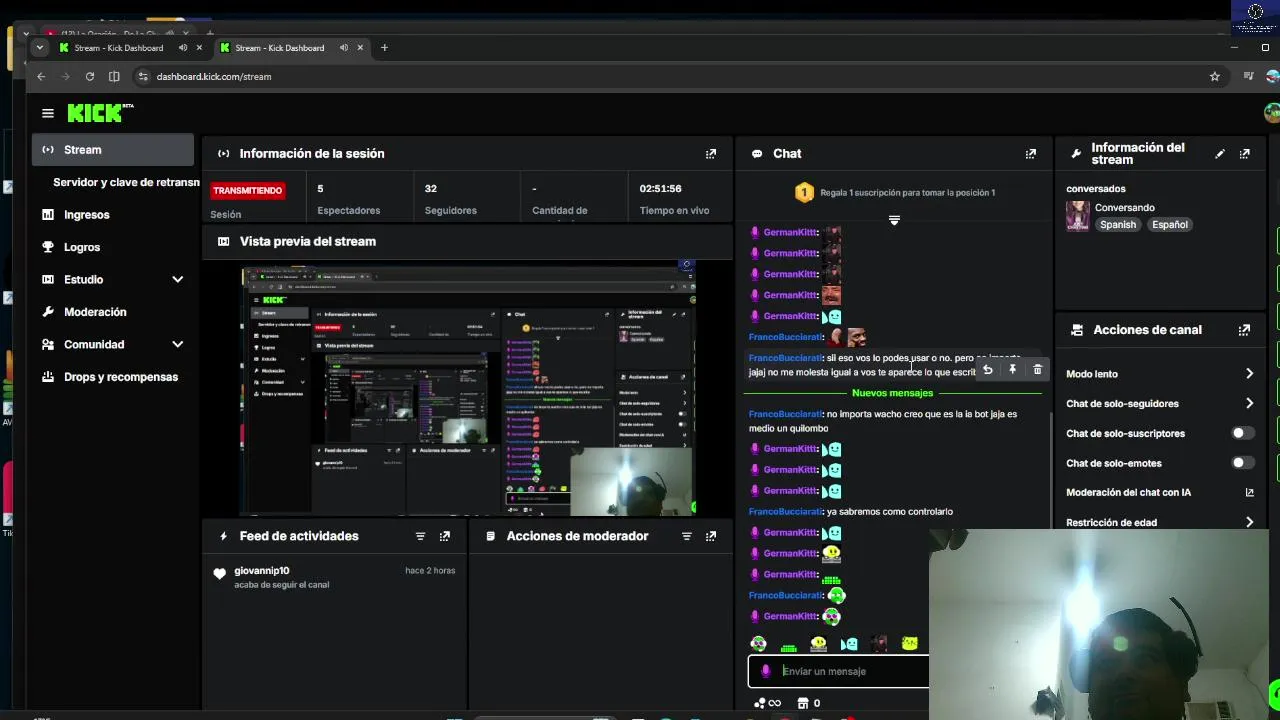The height and width of the screenshot is (720, 1280).
Task: Filter the Feed de actividades list
Action: click(x=420, y=536)
